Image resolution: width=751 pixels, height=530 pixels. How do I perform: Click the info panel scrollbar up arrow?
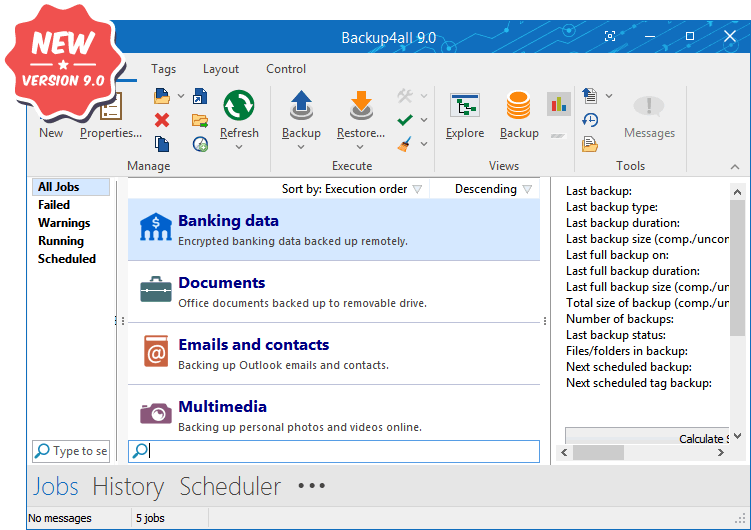(738, 192)
